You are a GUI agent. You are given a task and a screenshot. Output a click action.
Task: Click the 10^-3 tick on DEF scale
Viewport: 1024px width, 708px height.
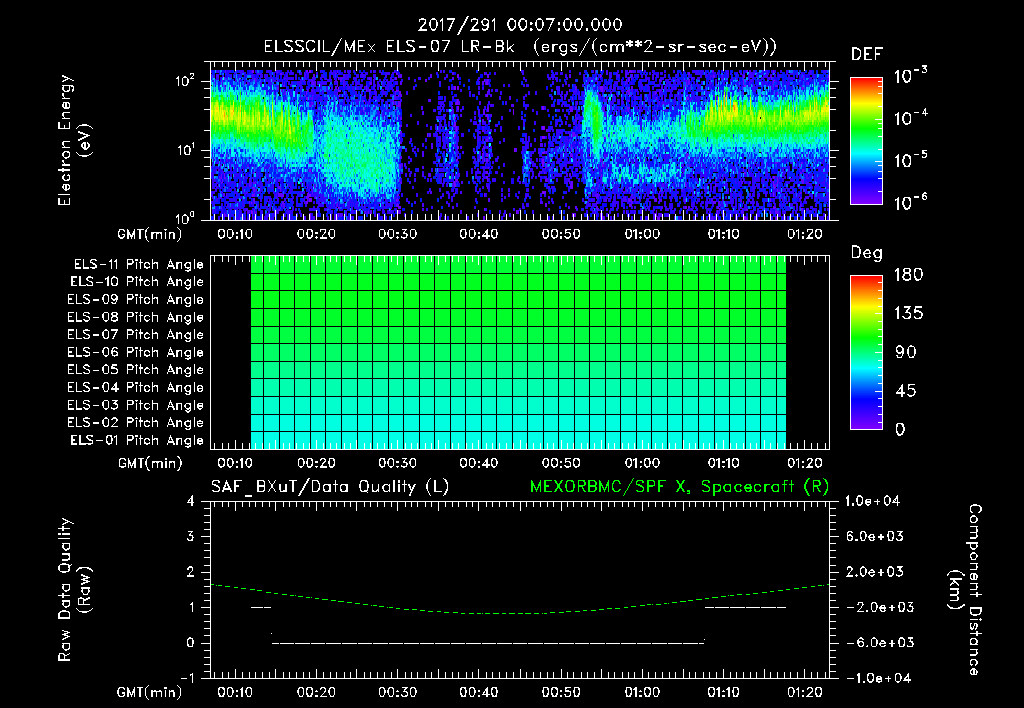[910, 76]
